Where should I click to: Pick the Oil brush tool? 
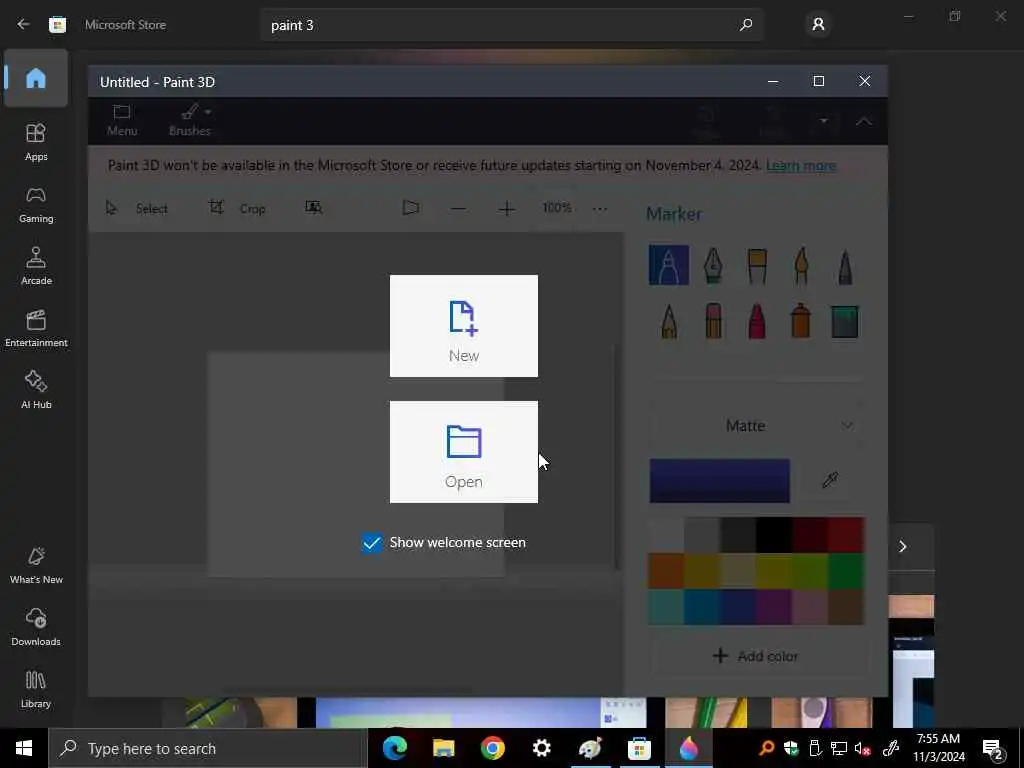[757, 265]
